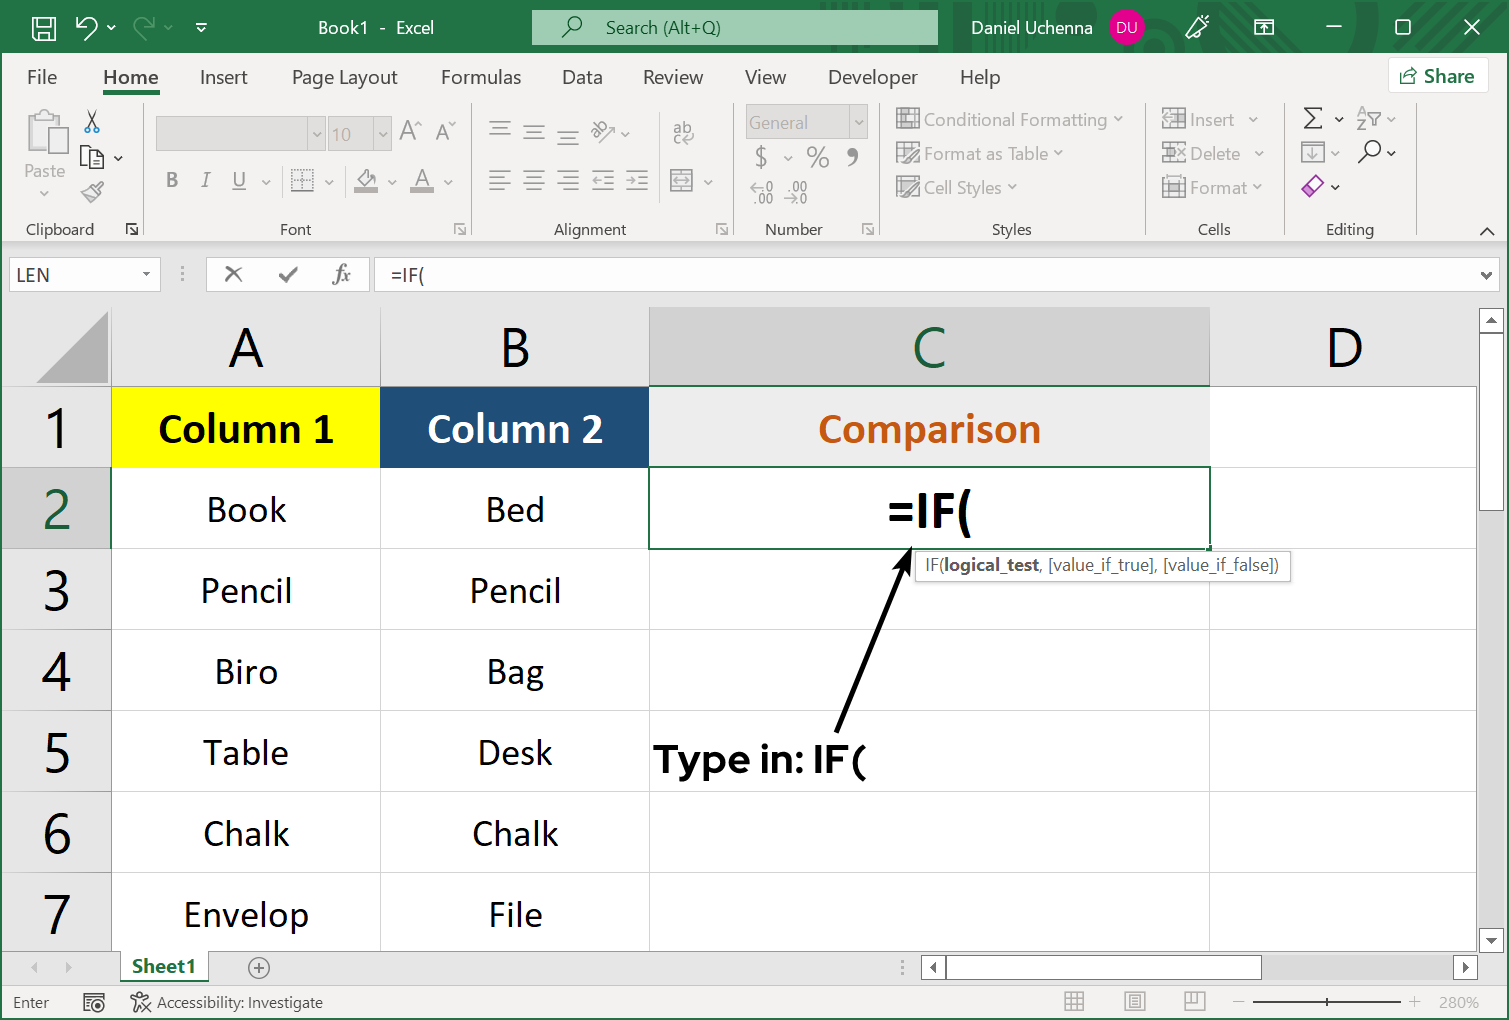The width and height of the screenshot is (1509, 1020).
Task: Select the Format Painter tool
Action: click(x=92, y=192)
